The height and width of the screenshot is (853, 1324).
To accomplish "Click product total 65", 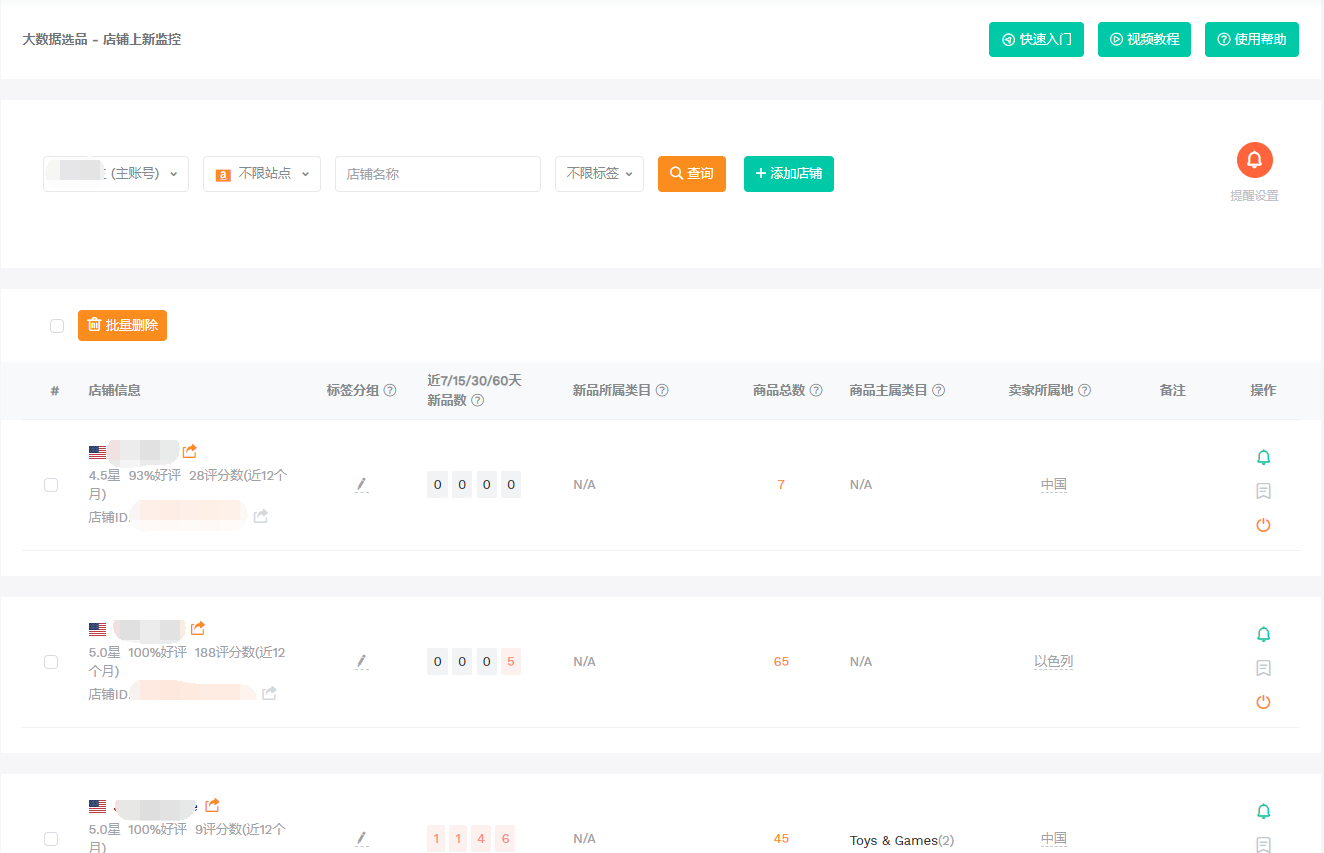I will pos(781,662).
